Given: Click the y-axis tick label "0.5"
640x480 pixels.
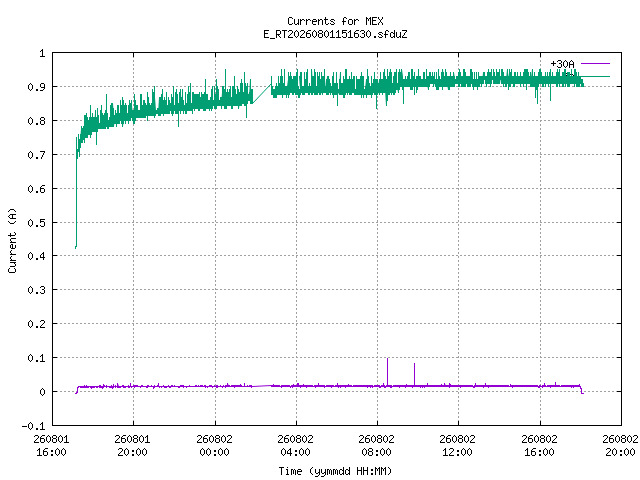Looking at the screenshot, I should pos(36,223).
